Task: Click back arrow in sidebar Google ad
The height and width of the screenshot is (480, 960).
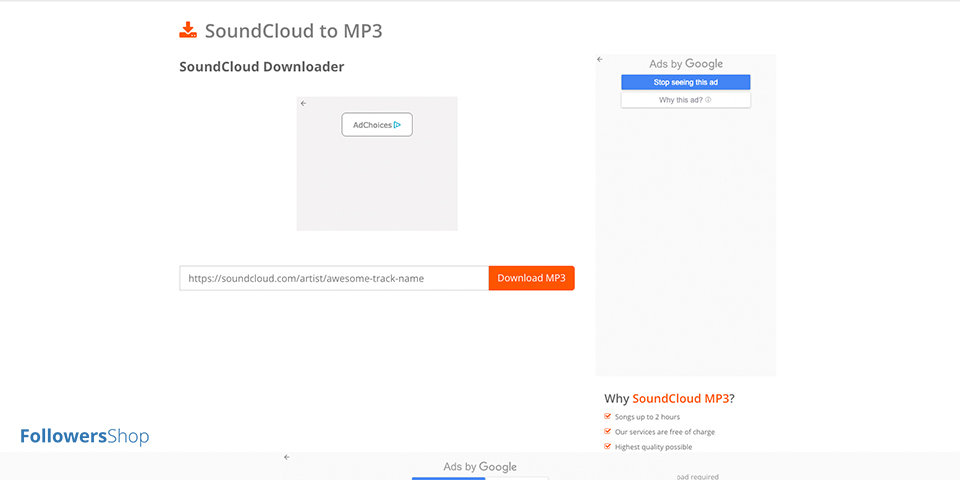Action: pos(600,59)
